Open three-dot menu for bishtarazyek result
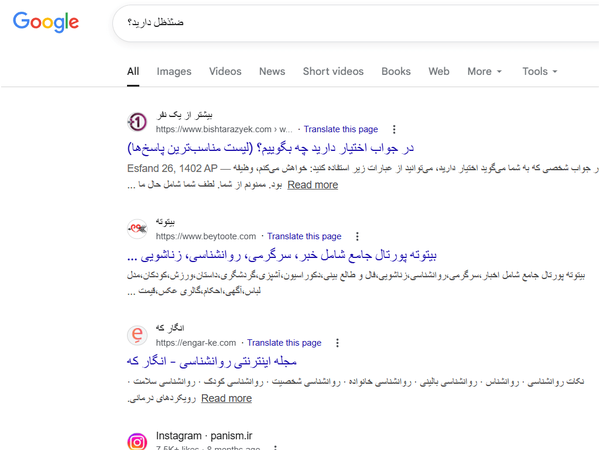 [x=394, y=129]
